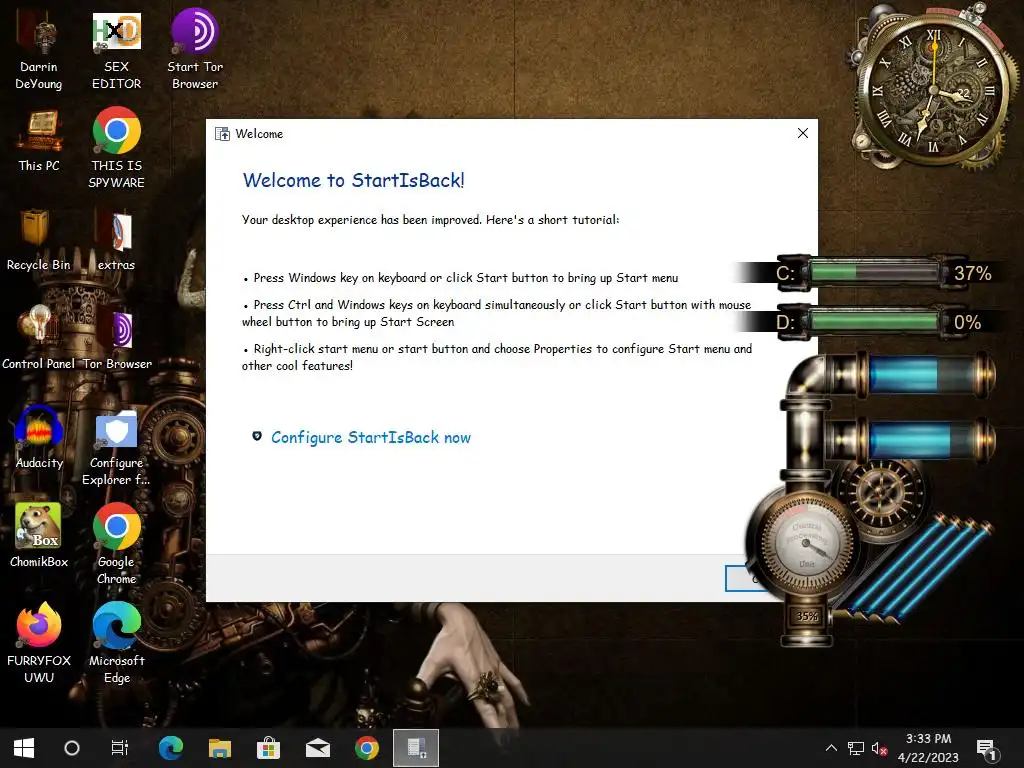Open Microsoft Store from the taskbar

tap(268, 748)
